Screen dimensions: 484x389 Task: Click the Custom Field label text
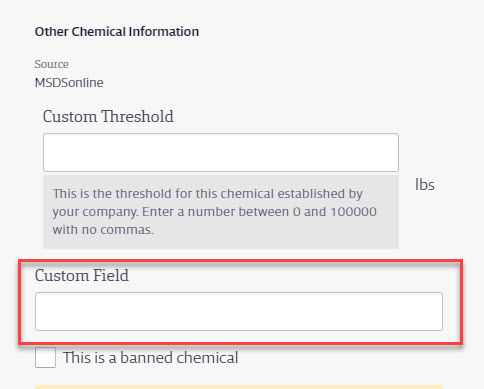click(82, 276)
